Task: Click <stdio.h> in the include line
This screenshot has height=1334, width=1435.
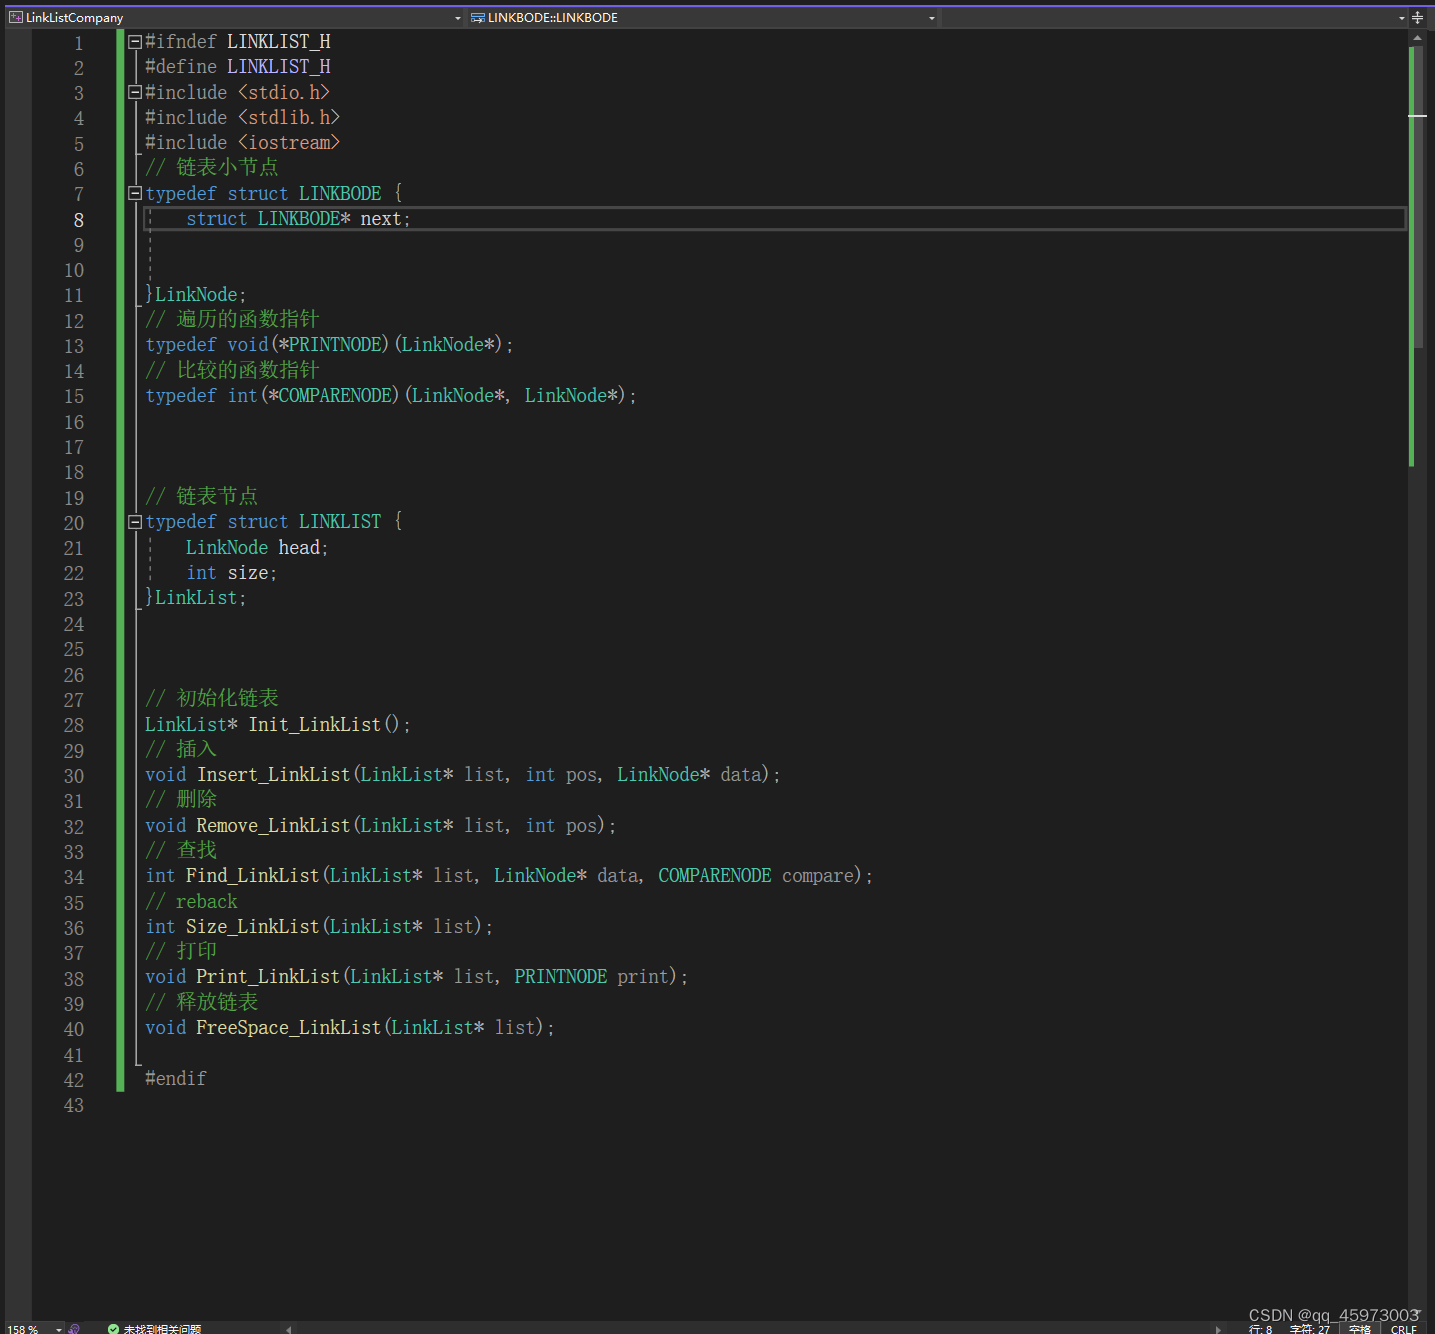Action: pyautogui.click(x=283, y=92)
